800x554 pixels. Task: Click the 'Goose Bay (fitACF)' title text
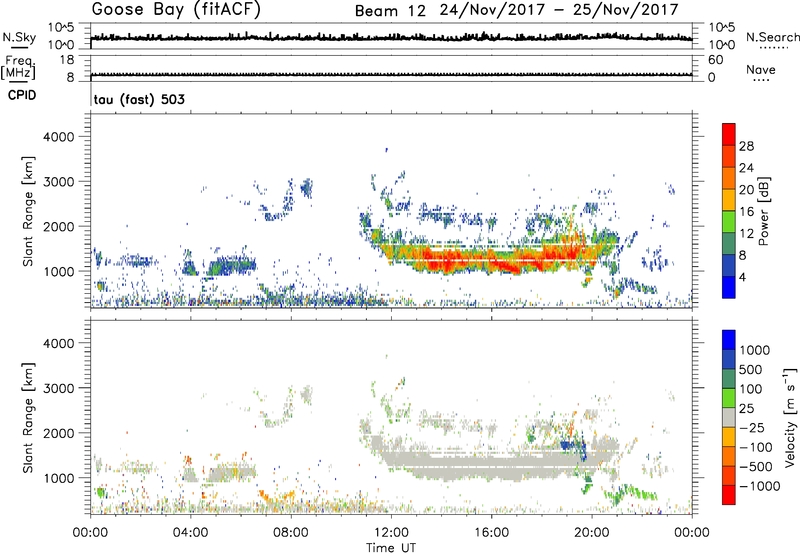pos(176,9)
